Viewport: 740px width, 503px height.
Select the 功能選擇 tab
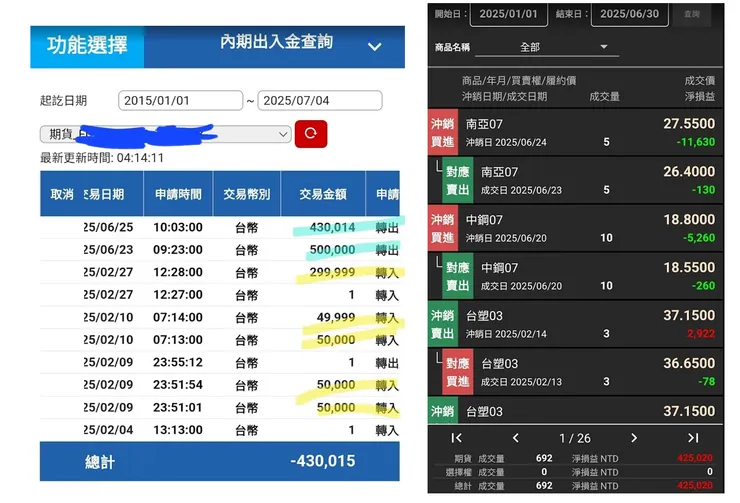tap(87, 46)
